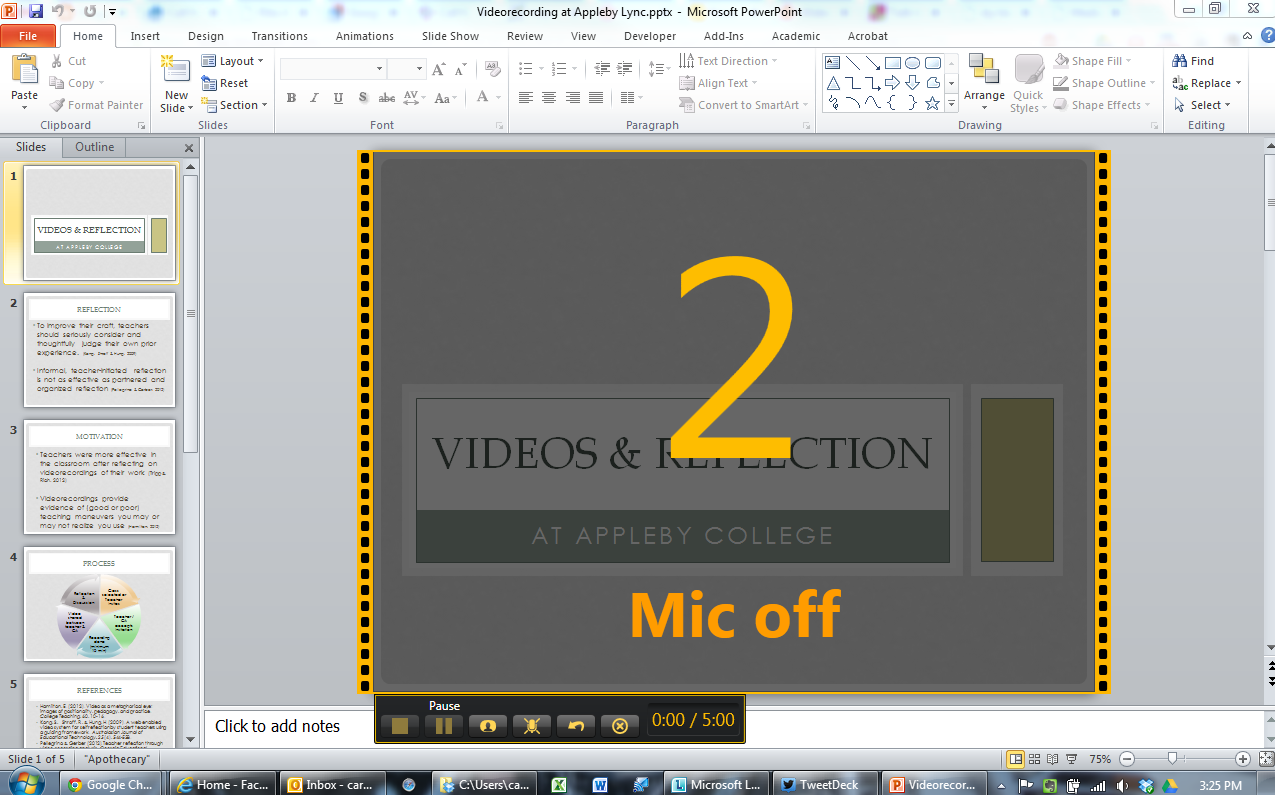Open the Arrange dropdown
Viewport: 1275px width, 795px height.
[x=984, y=82]
